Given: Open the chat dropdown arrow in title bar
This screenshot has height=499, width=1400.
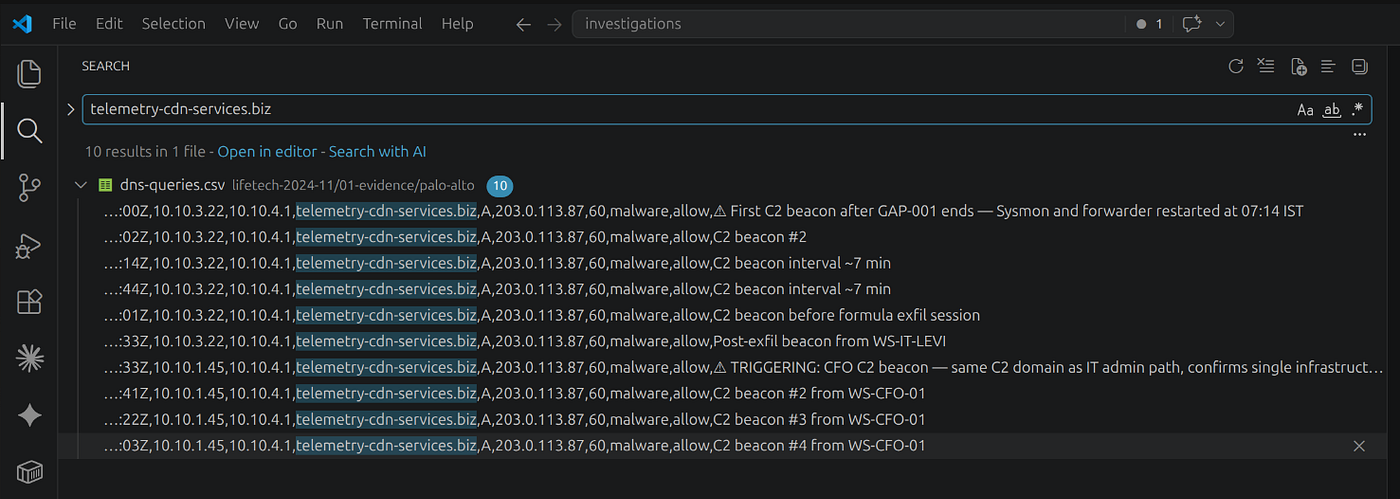Looking at the screenshot, I should 1220,24.
